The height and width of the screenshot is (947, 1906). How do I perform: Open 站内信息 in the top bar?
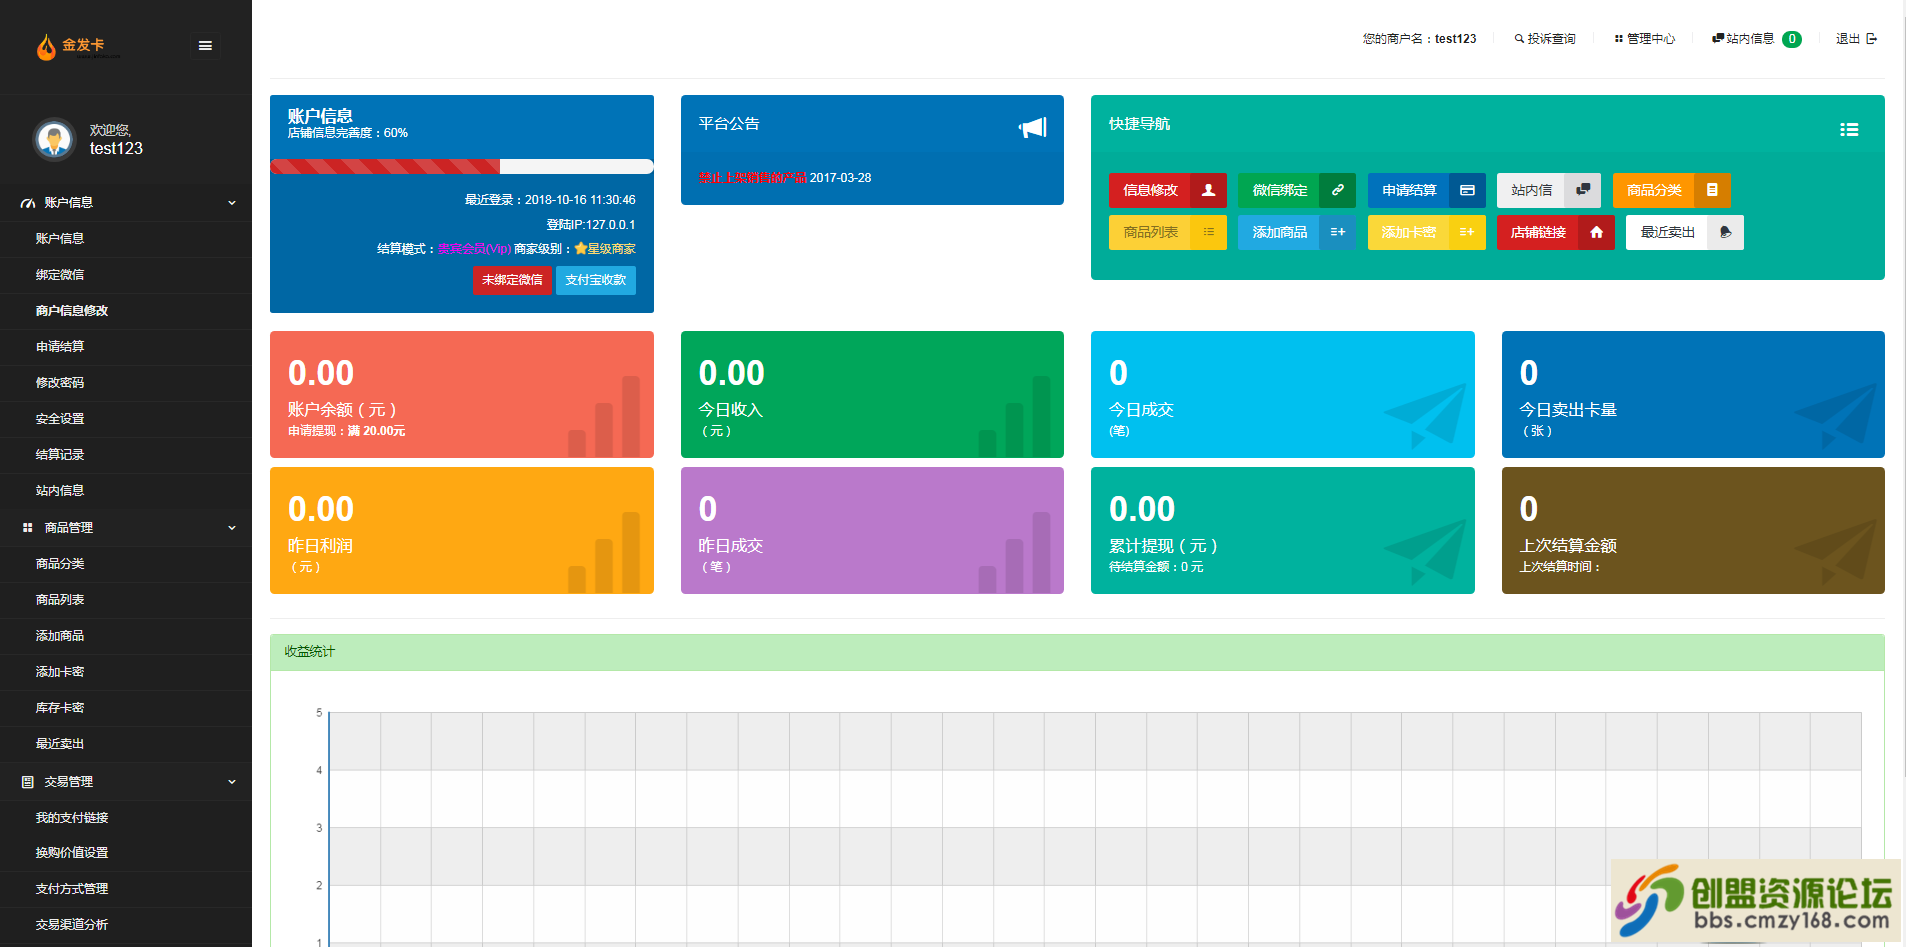[x=1743, y=39]
